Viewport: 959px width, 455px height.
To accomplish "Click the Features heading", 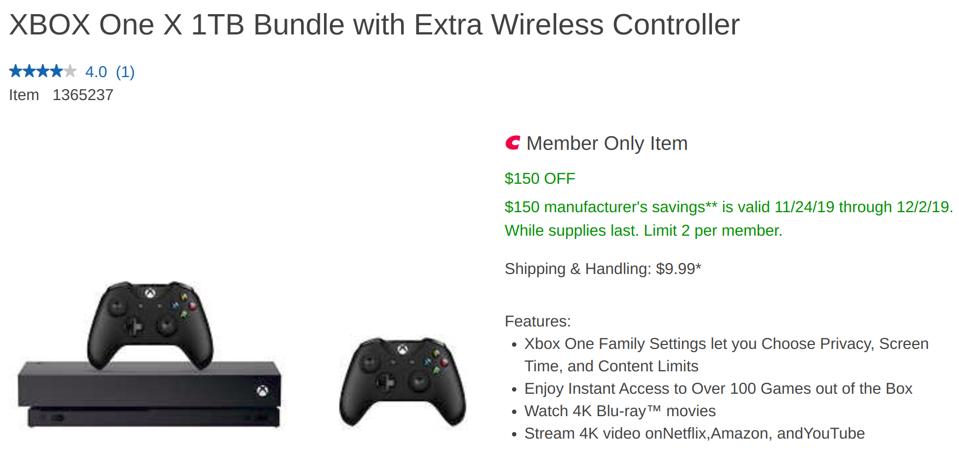I will coord(537,321).
